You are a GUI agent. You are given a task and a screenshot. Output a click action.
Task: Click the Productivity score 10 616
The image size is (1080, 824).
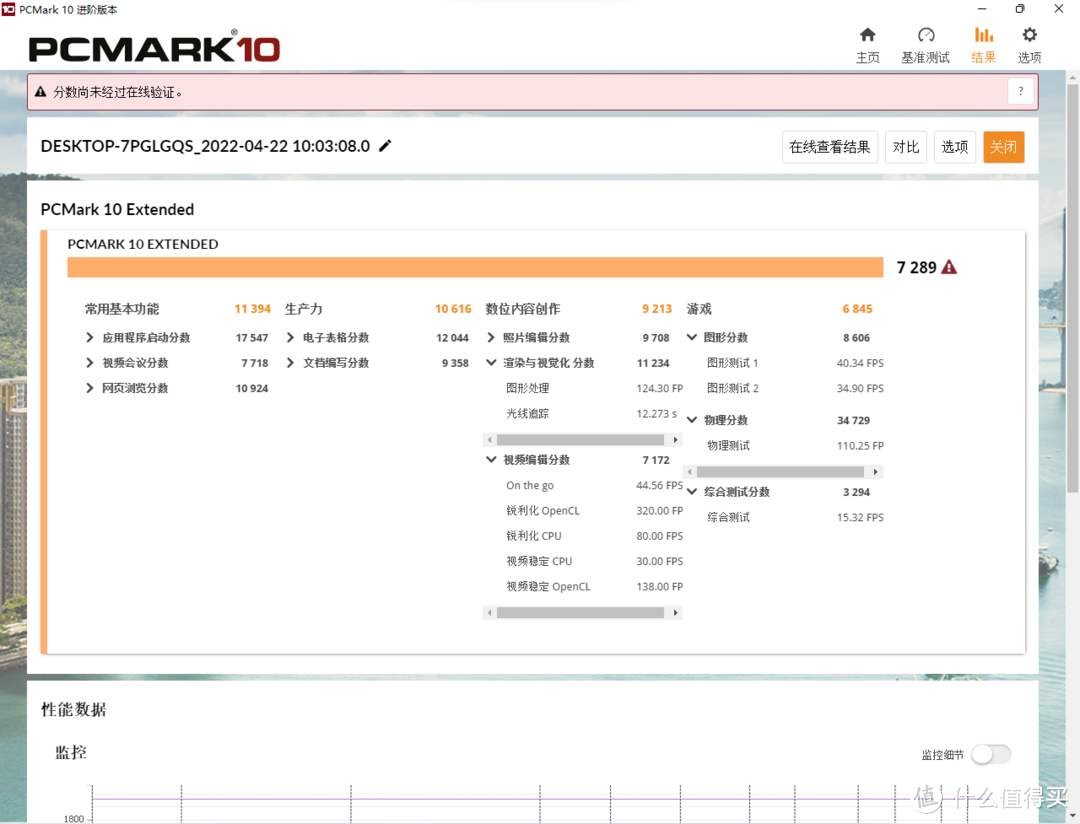pos(453,309)
